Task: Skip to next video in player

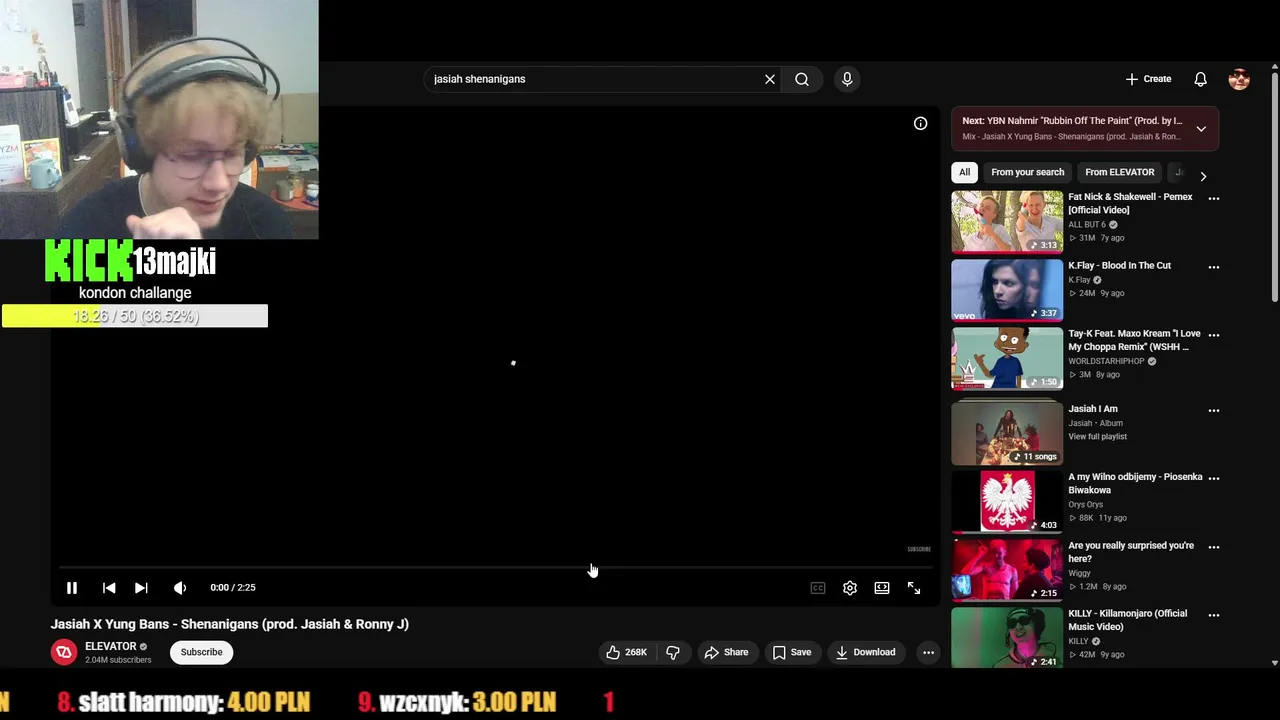Action: (141, 588)
